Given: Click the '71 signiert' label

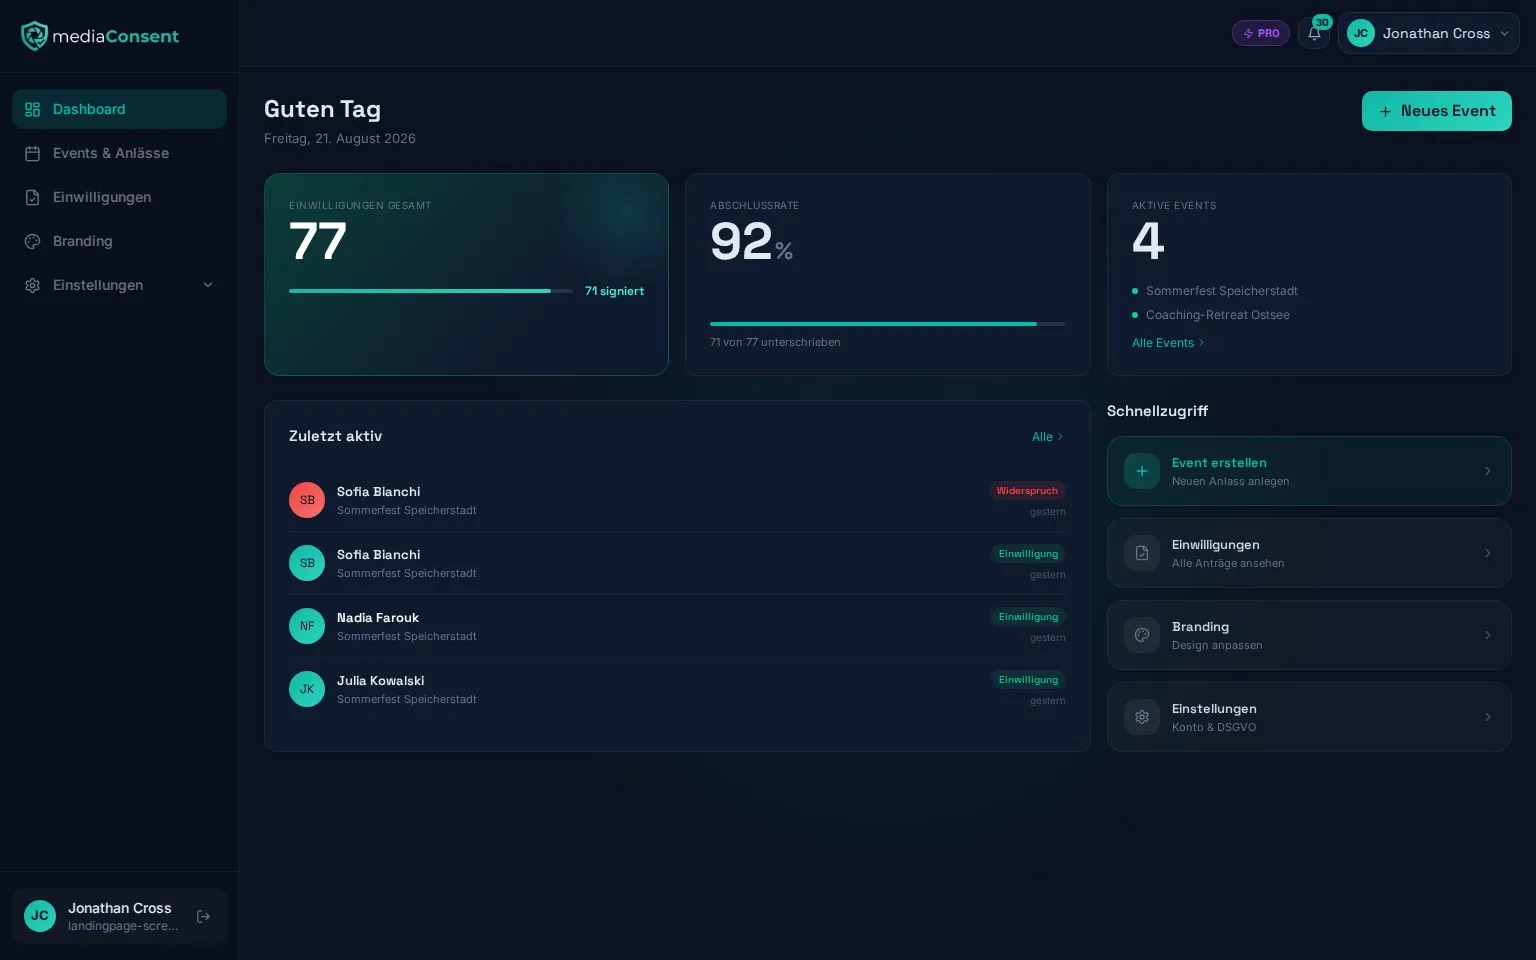Looking at the screenshot, I should [614, 291].
